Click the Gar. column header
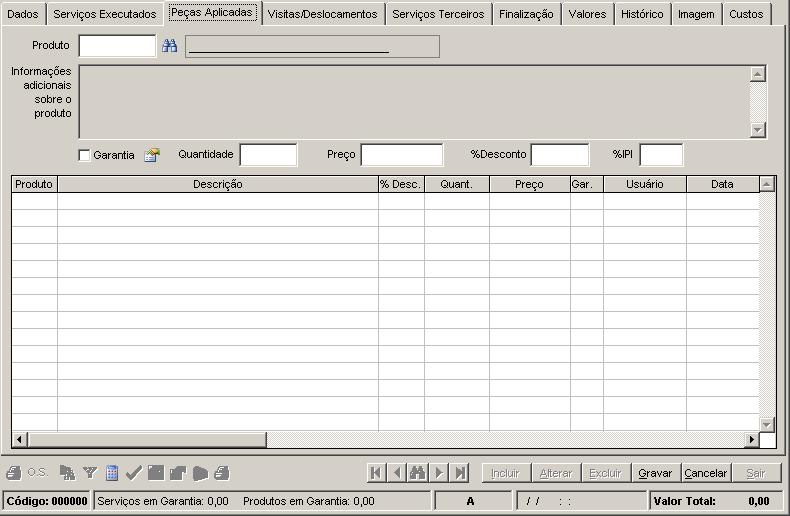This screenshot has width=790, height=516. [x=587, y=184]
